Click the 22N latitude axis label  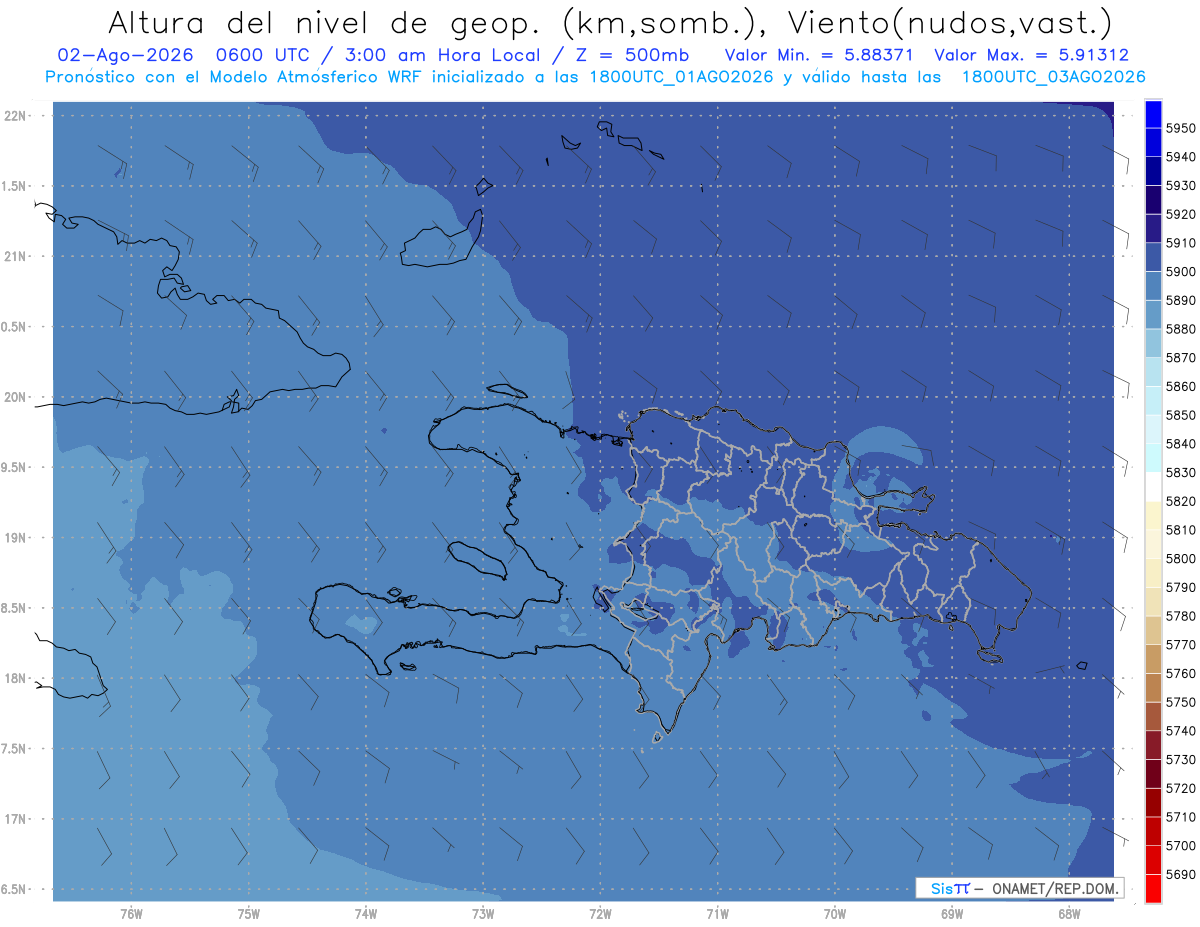(x=15, y=116)
